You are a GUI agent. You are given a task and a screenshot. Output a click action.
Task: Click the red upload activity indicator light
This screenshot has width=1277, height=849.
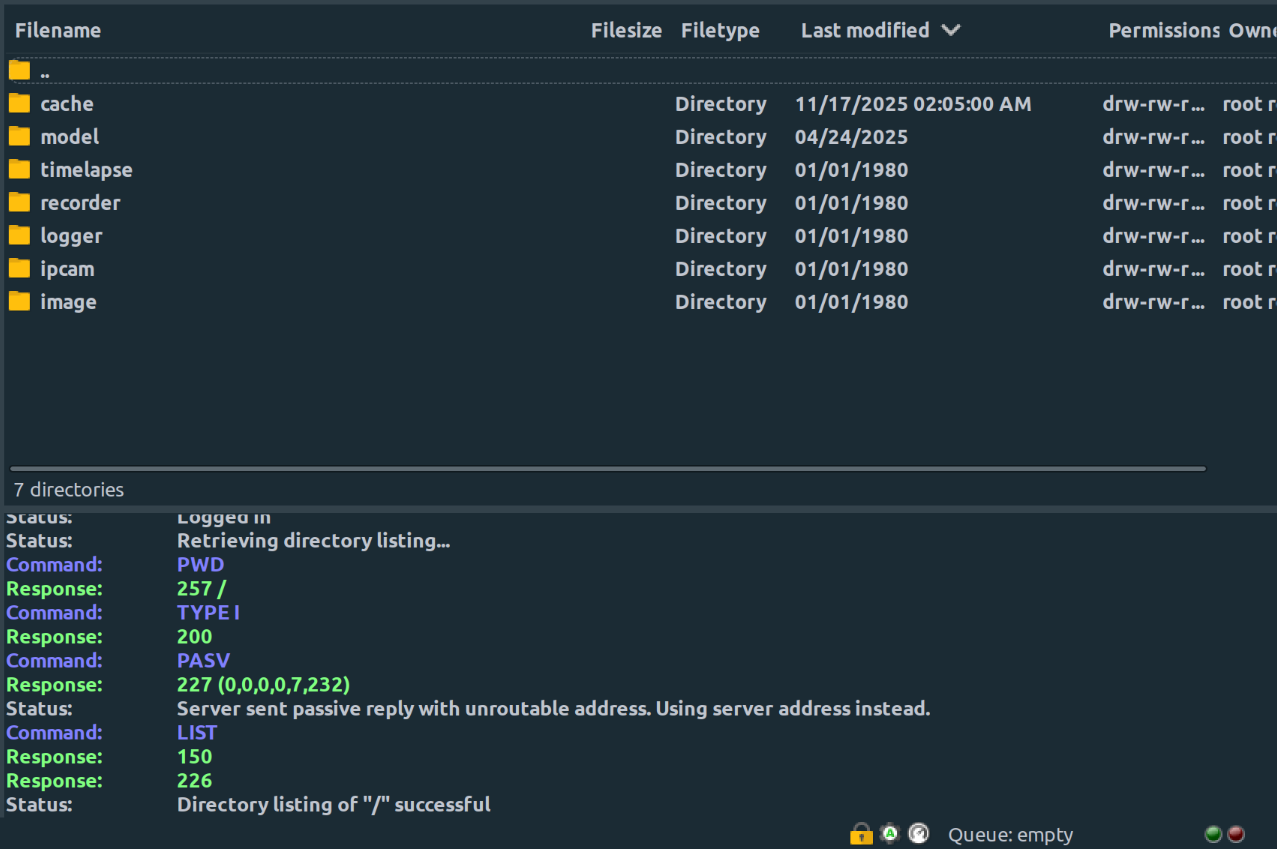[x=1234, y=833]
